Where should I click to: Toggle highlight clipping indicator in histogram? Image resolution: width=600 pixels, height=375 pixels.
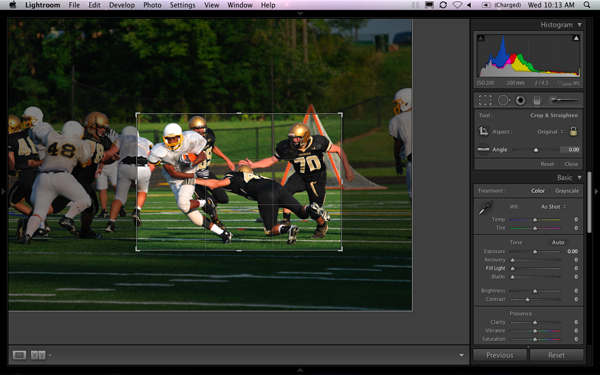[576, 38]
